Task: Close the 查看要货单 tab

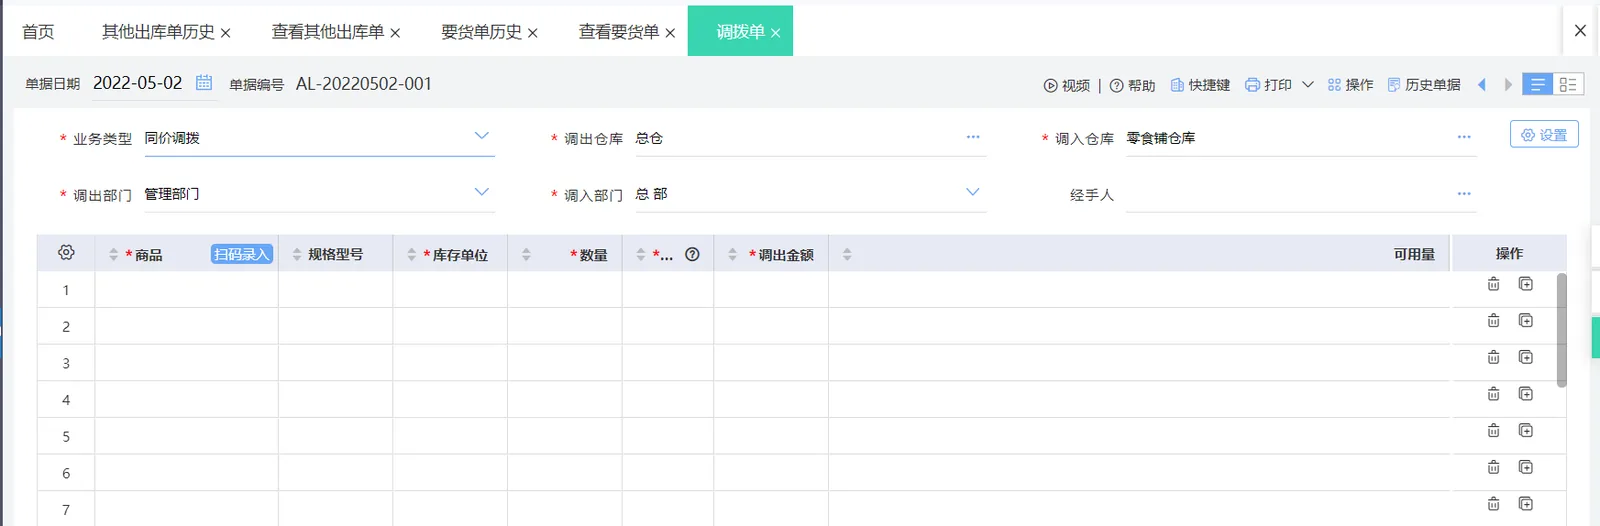Action: pyautogui.click(x=670, y=33)
